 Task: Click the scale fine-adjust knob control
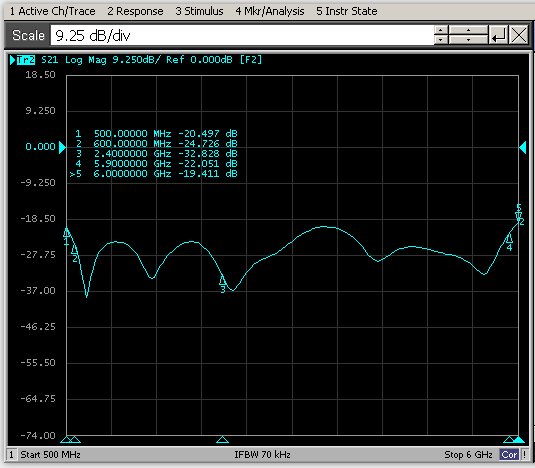[468, 35]
